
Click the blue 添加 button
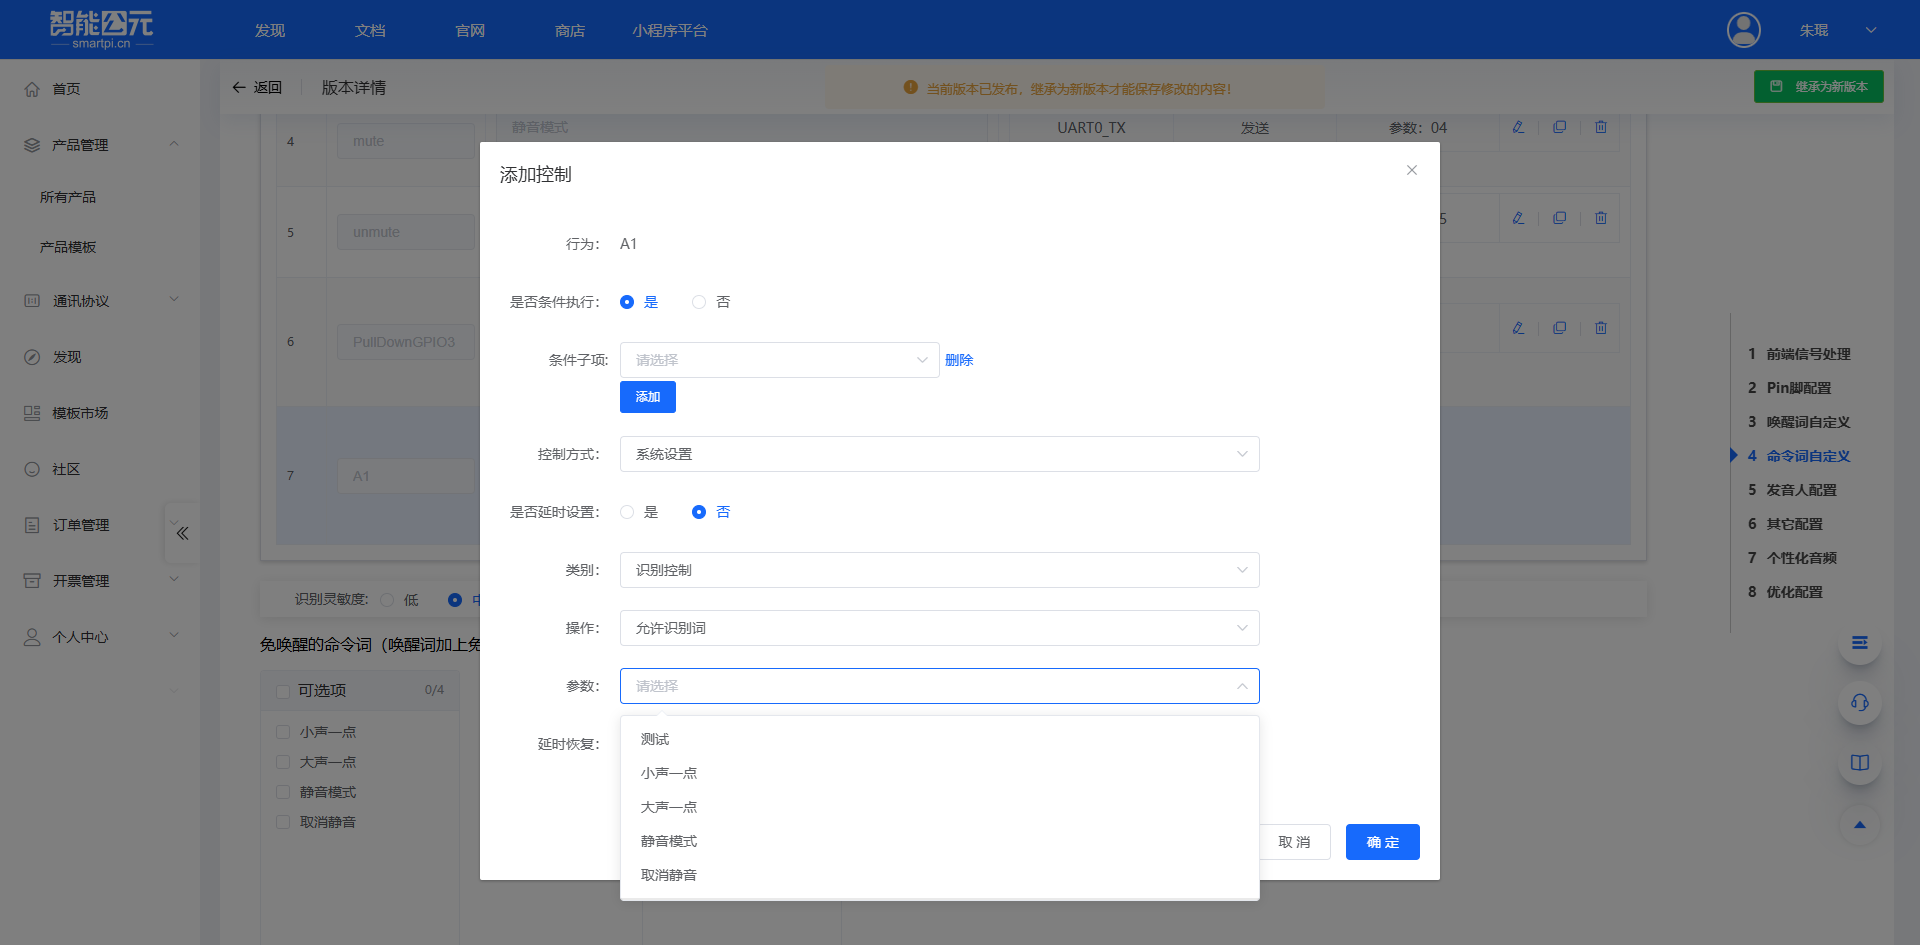pos(647,397)
